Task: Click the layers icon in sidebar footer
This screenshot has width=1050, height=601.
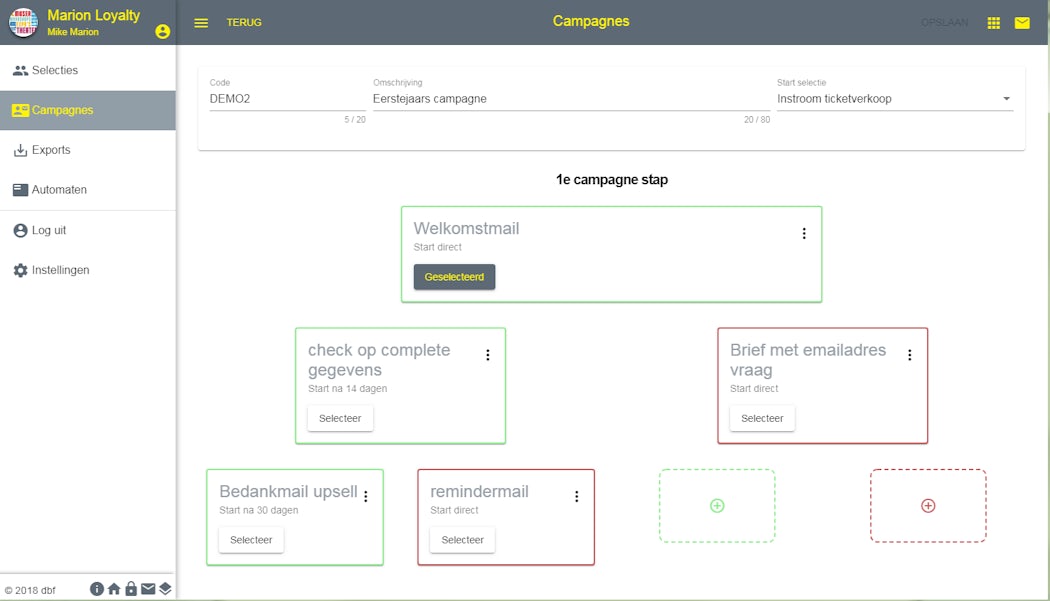Action: (165, 589)
